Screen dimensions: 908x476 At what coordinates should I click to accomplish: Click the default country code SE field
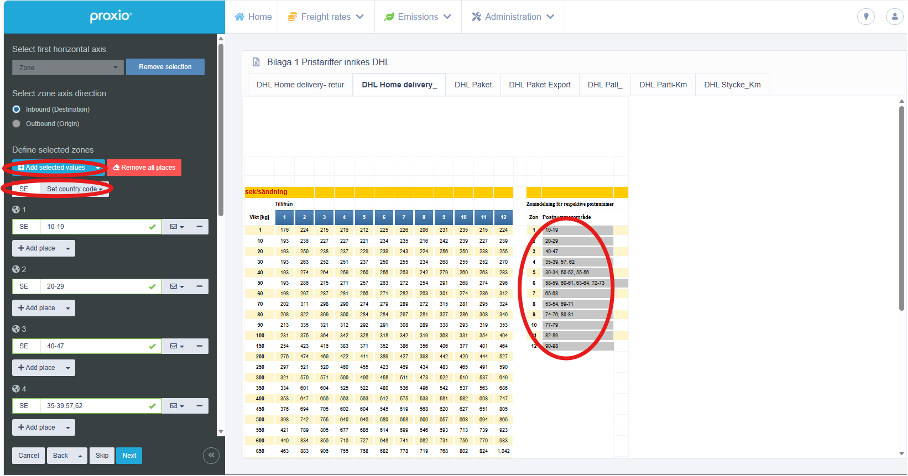tap(26, 189)
